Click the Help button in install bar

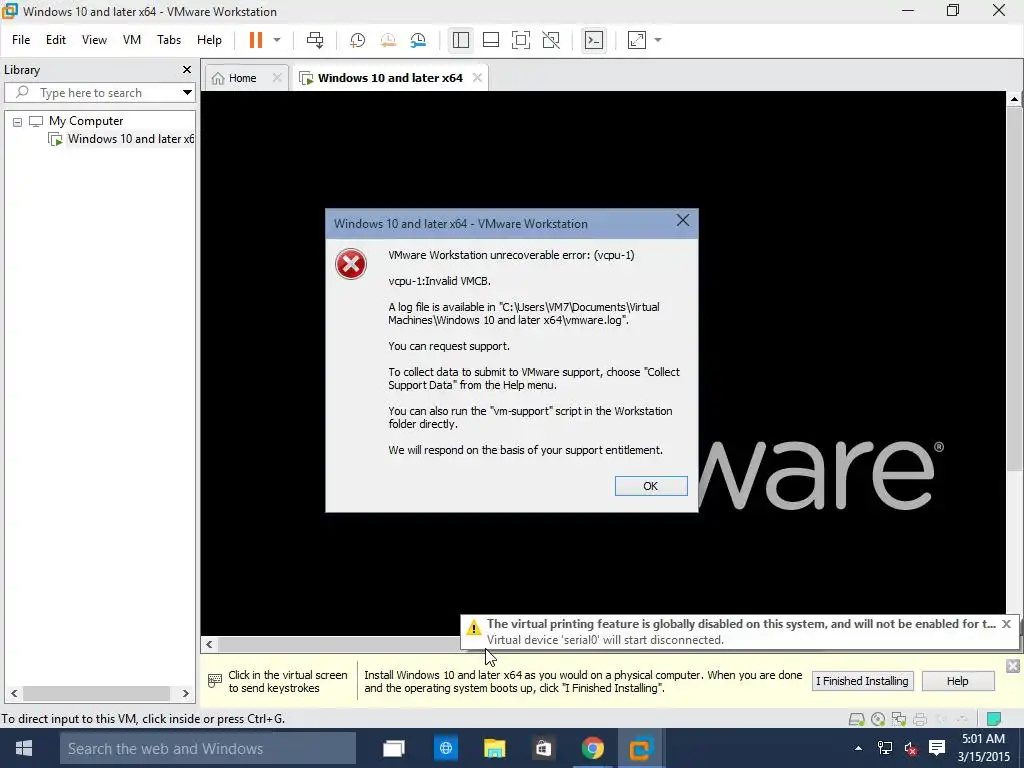pyautogui.click(x=957, y=681)
